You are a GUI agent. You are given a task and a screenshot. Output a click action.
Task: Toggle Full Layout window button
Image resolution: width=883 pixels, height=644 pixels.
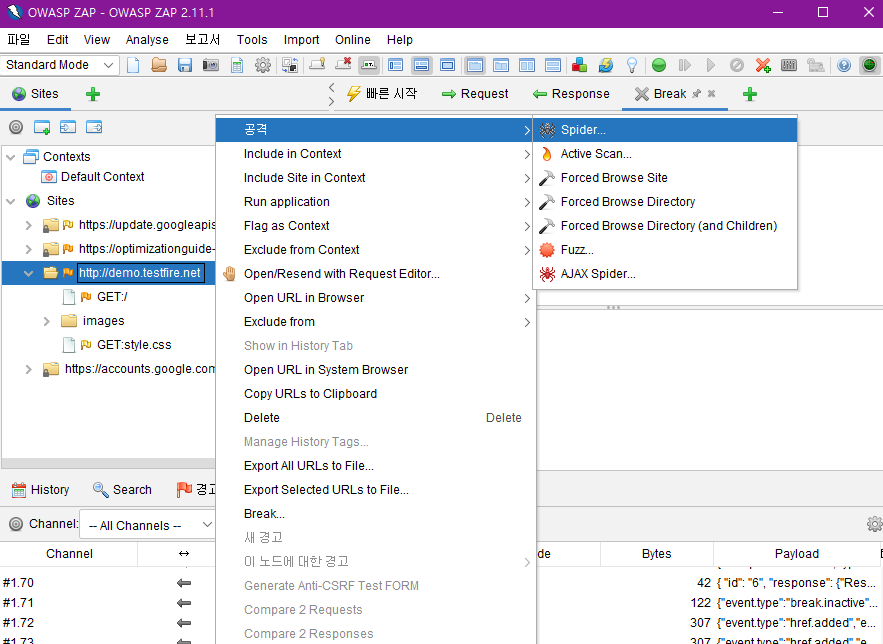click(x=448, y=65)
